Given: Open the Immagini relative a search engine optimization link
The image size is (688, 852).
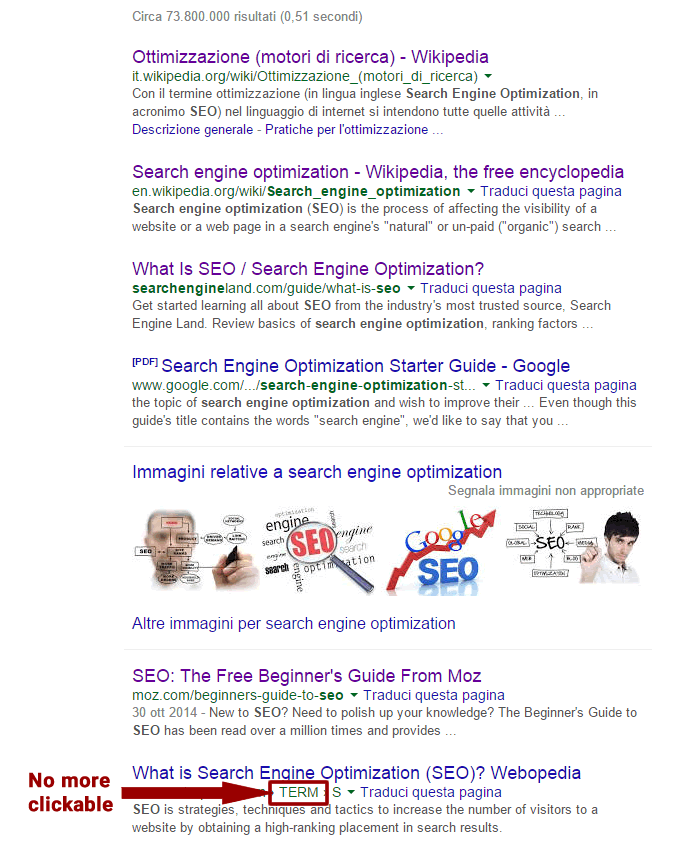Looking at the screenshot, I should point(317,472).
